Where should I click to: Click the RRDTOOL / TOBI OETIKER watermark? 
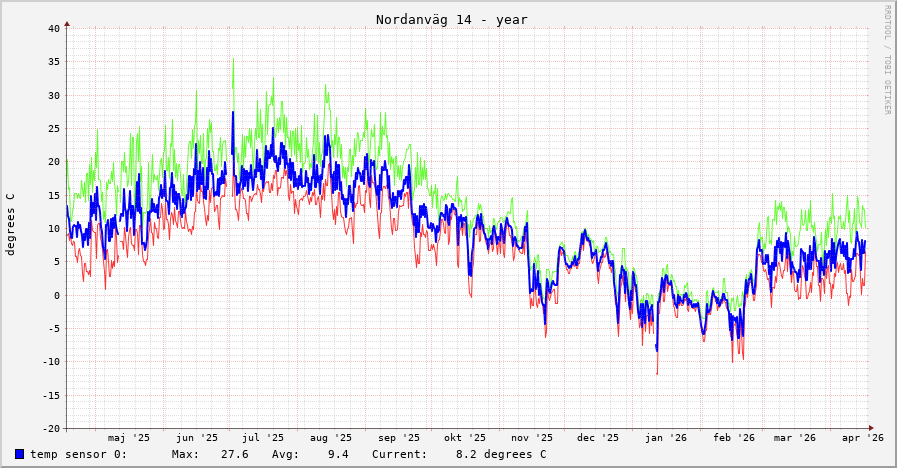pos(886,60)
